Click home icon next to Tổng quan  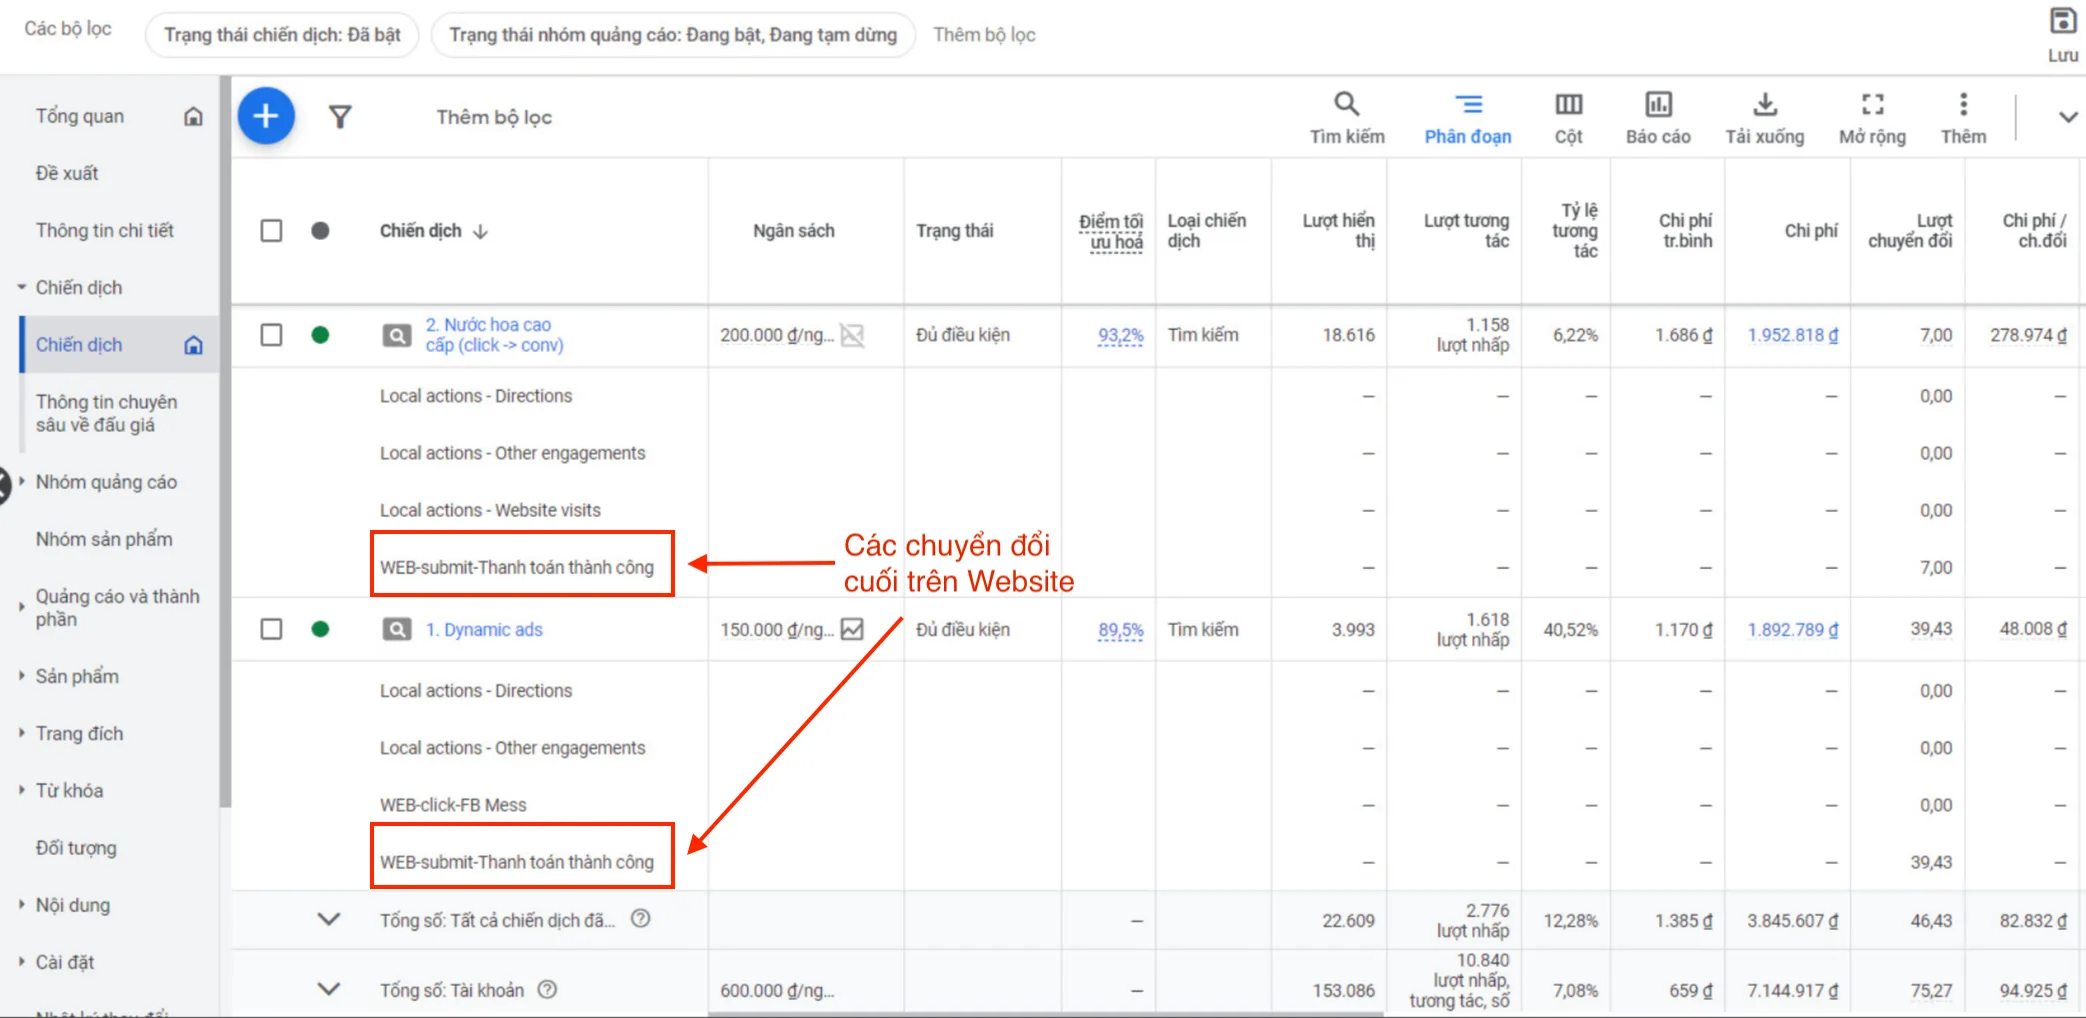click(x=193, y=116)
